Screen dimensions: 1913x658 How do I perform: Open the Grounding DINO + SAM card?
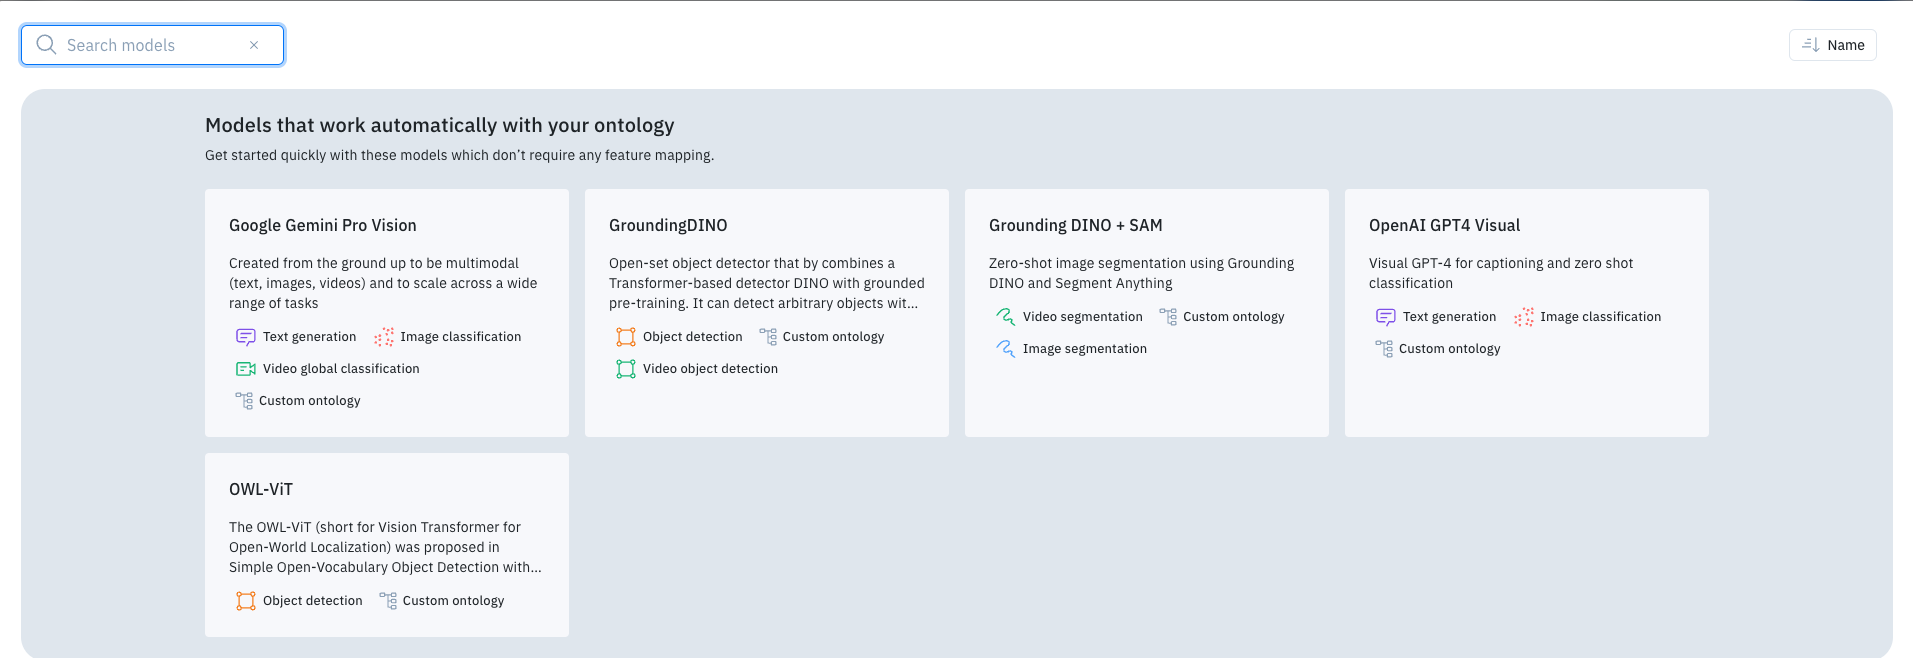tap(1147, 313)
